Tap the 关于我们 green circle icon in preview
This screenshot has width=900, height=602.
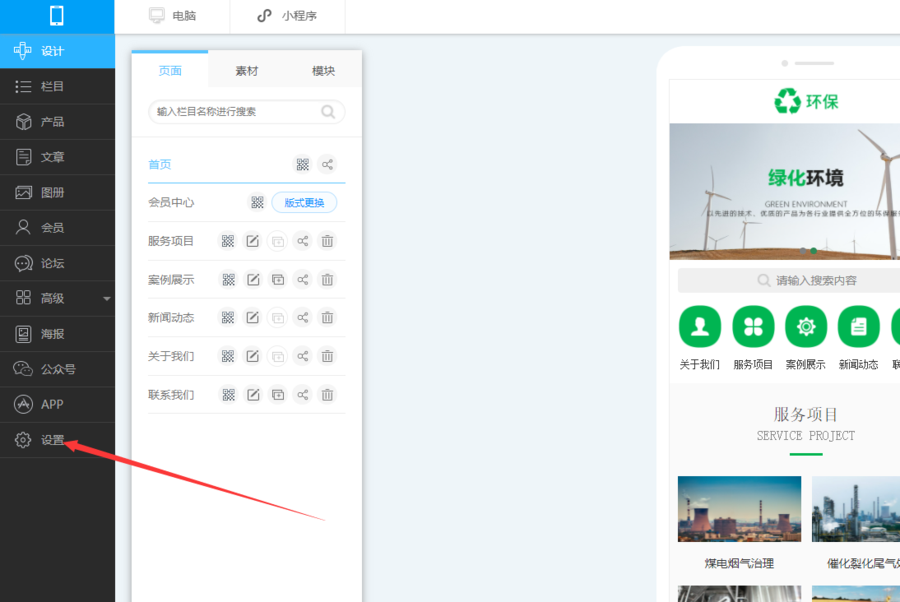700,327
